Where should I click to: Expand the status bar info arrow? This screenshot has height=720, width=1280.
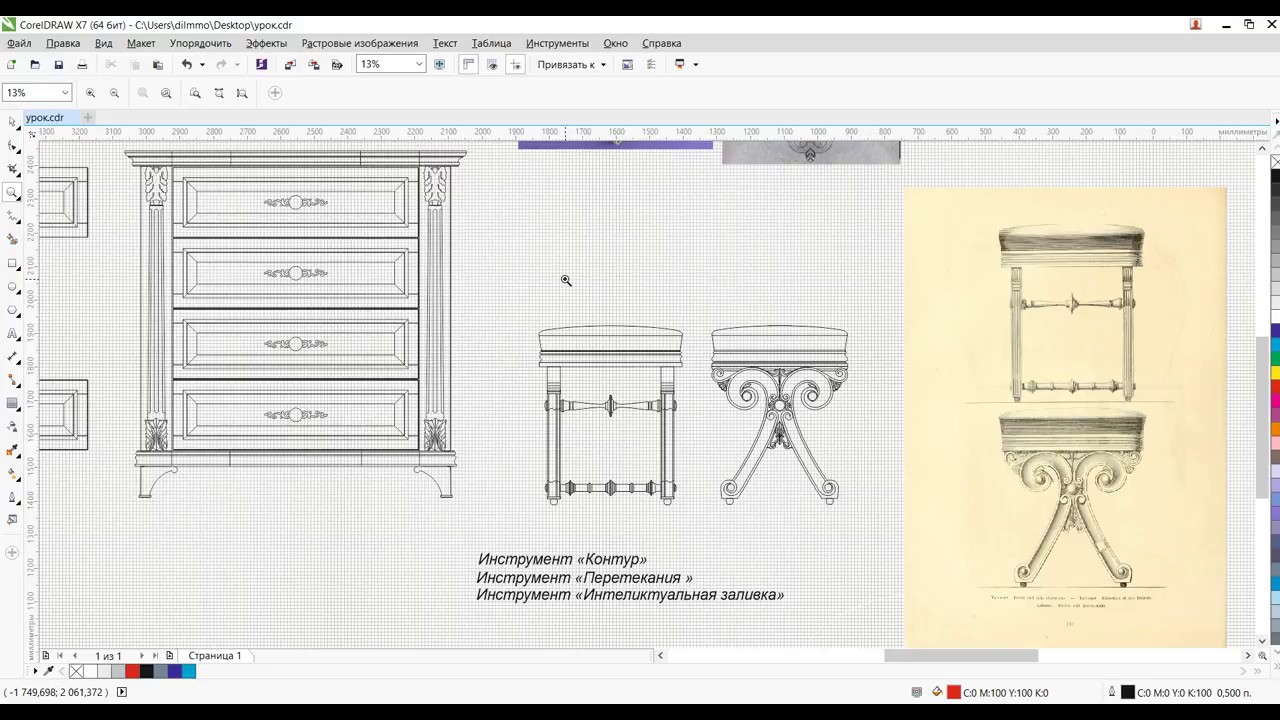[122, 692]
